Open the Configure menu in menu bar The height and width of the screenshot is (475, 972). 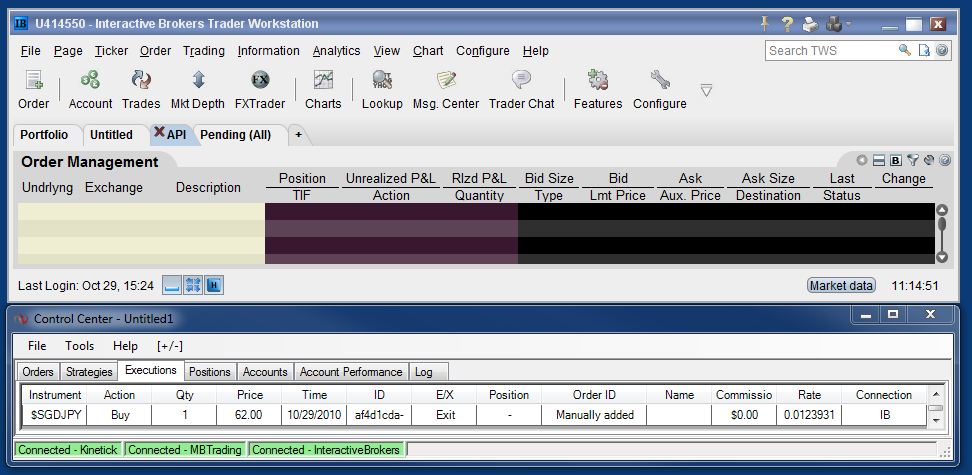coord(483,51)
